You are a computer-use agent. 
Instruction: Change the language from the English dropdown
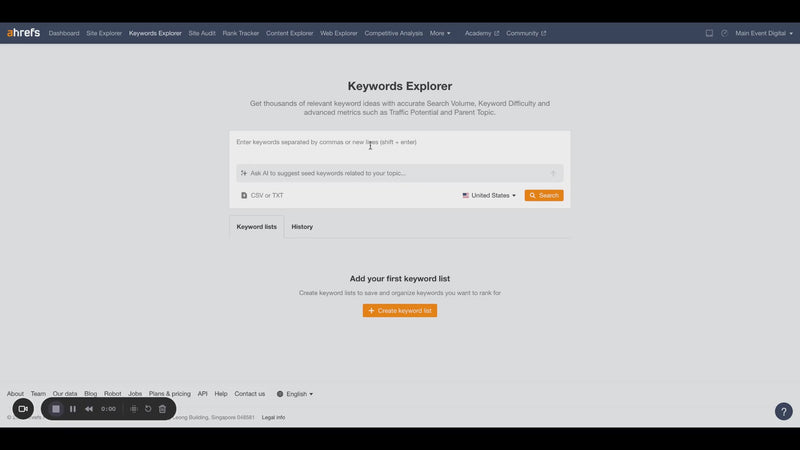point(295,394)
